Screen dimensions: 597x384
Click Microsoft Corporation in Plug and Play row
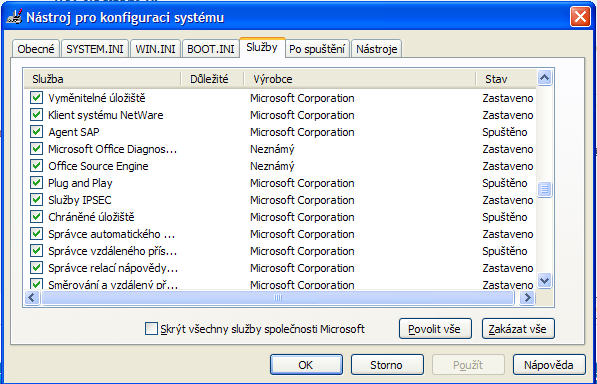click(x=302, y=183)
